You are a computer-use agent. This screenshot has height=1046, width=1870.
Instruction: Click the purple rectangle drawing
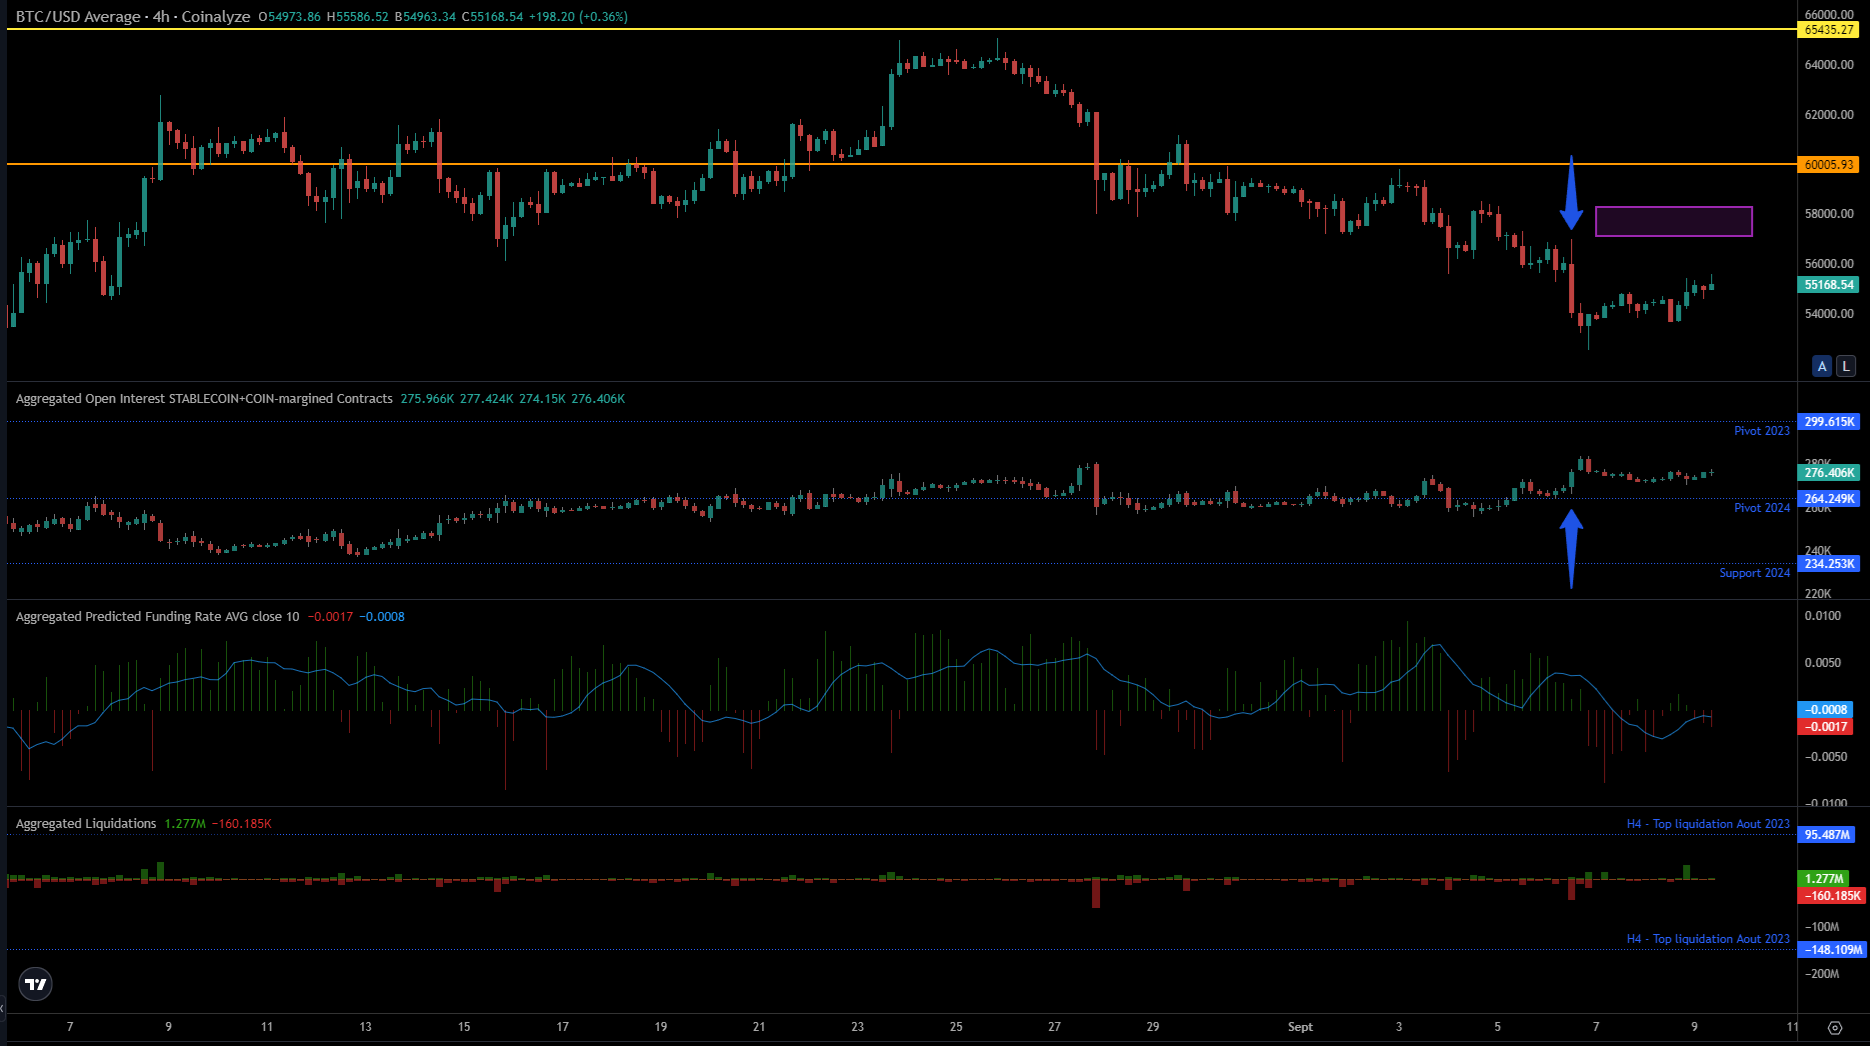point(1674,221)
